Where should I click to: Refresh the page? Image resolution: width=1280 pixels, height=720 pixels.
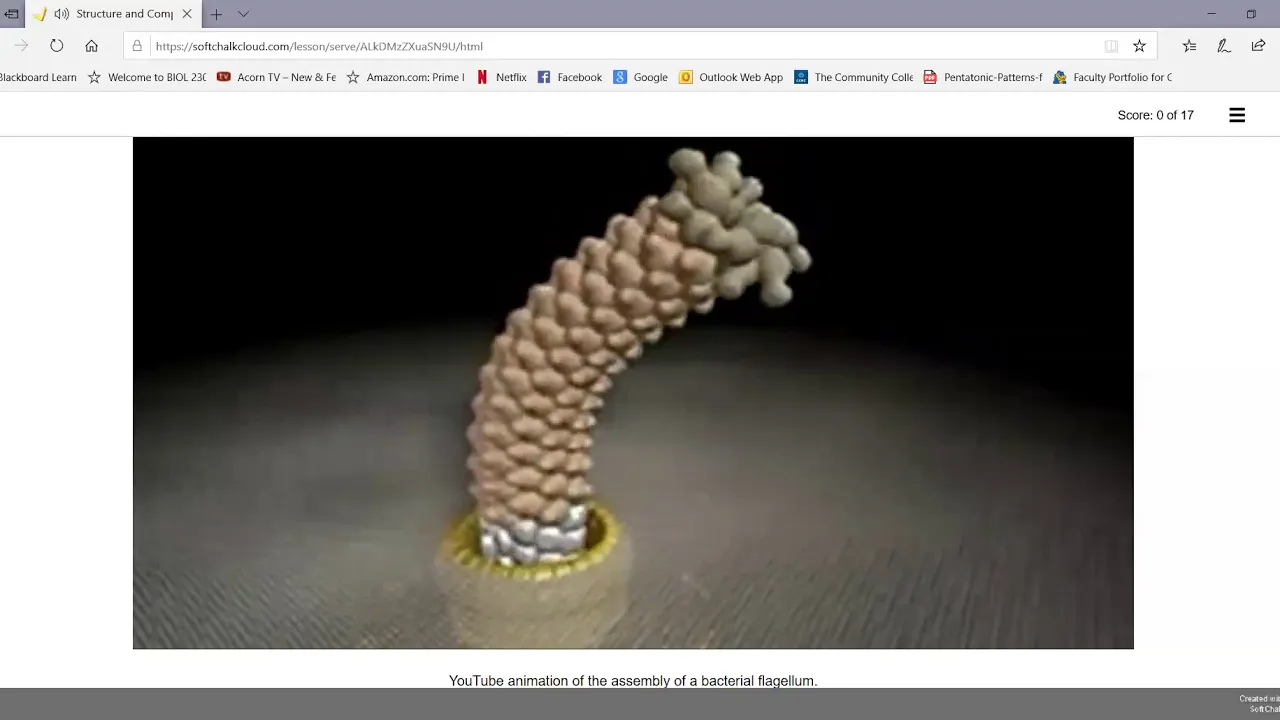click(x=57, y=46)
